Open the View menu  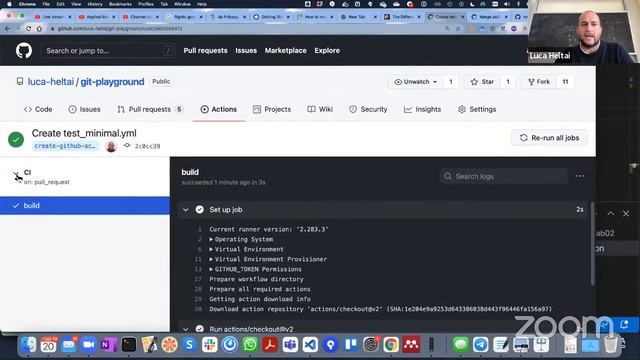point(76,4)
